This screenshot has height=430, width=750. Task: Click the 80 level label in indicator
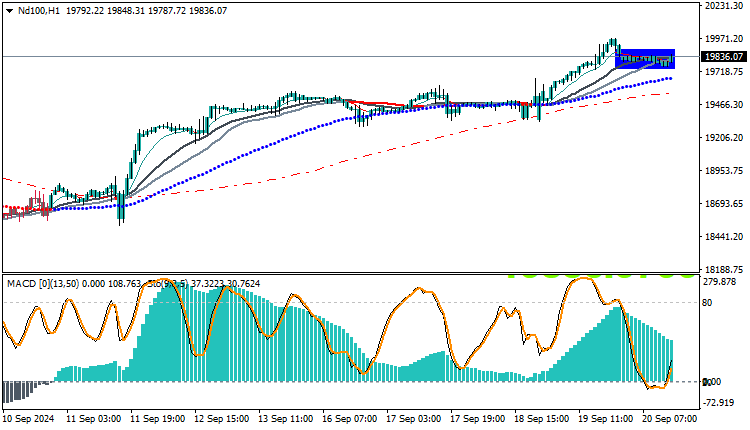707,303
